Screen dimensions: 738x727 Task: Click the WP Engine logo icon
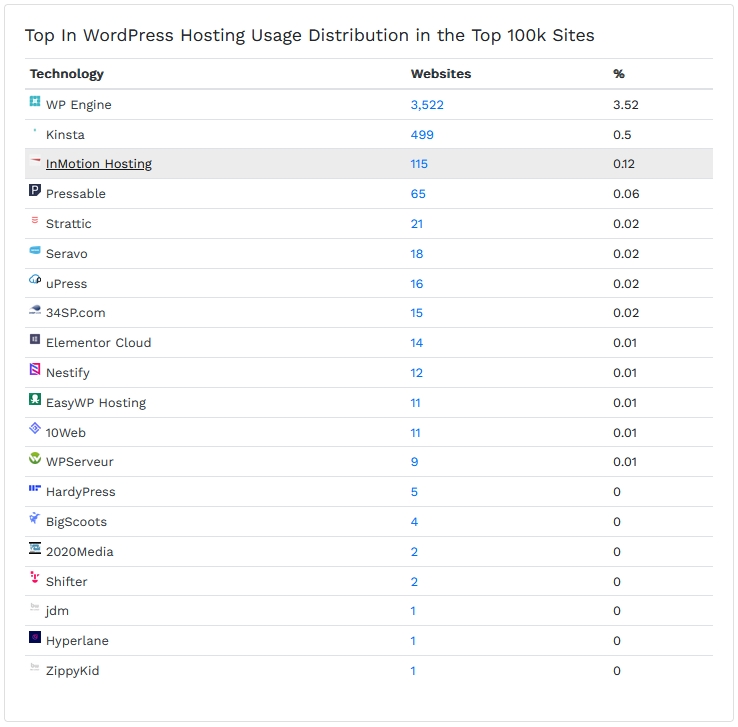[35, 102]
